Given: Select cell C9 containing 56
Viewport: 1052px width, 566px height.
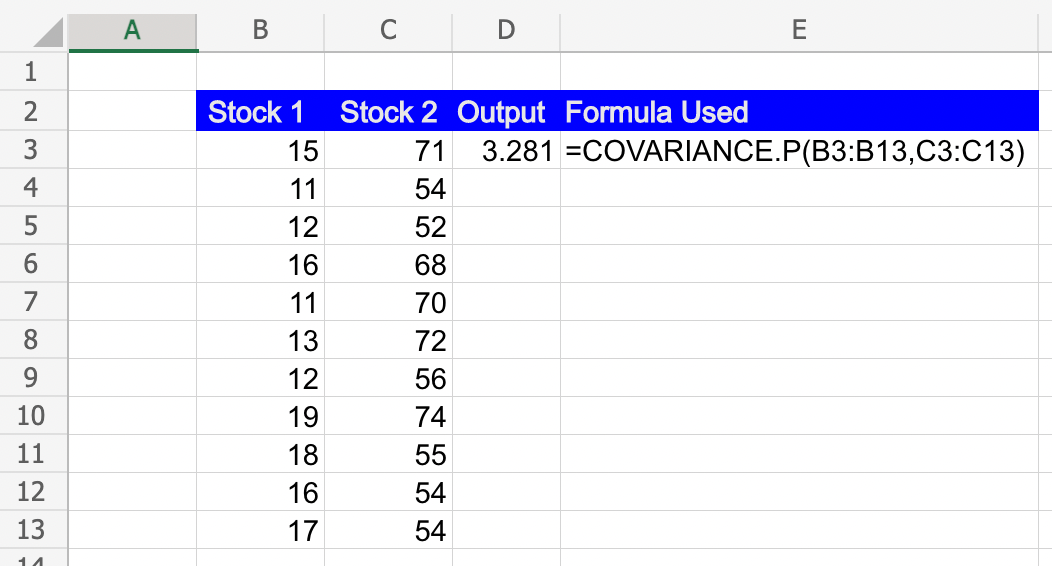Looking at the screenshot, I should point(388,378).
